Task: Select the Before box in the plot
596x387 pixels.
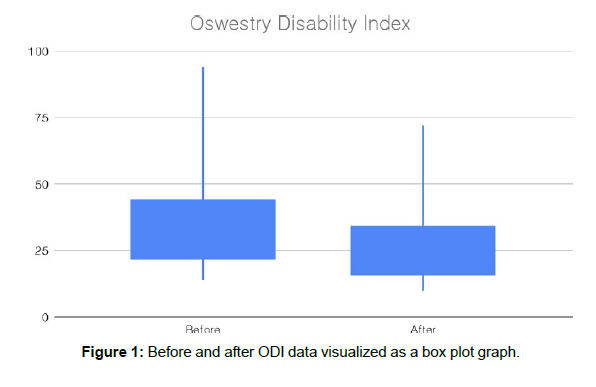Action: [203, 229]
